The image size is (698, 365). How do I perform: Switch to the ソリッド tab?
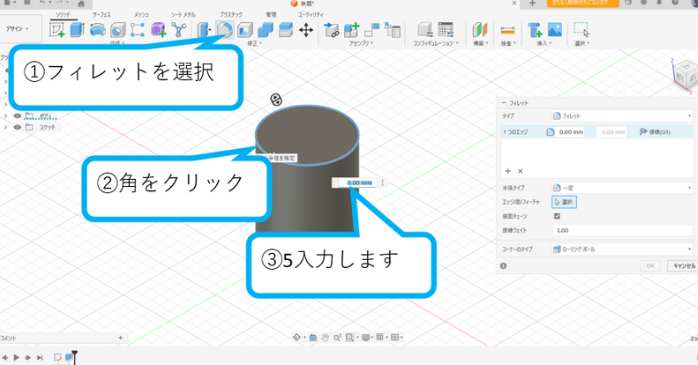coord(63,15)
